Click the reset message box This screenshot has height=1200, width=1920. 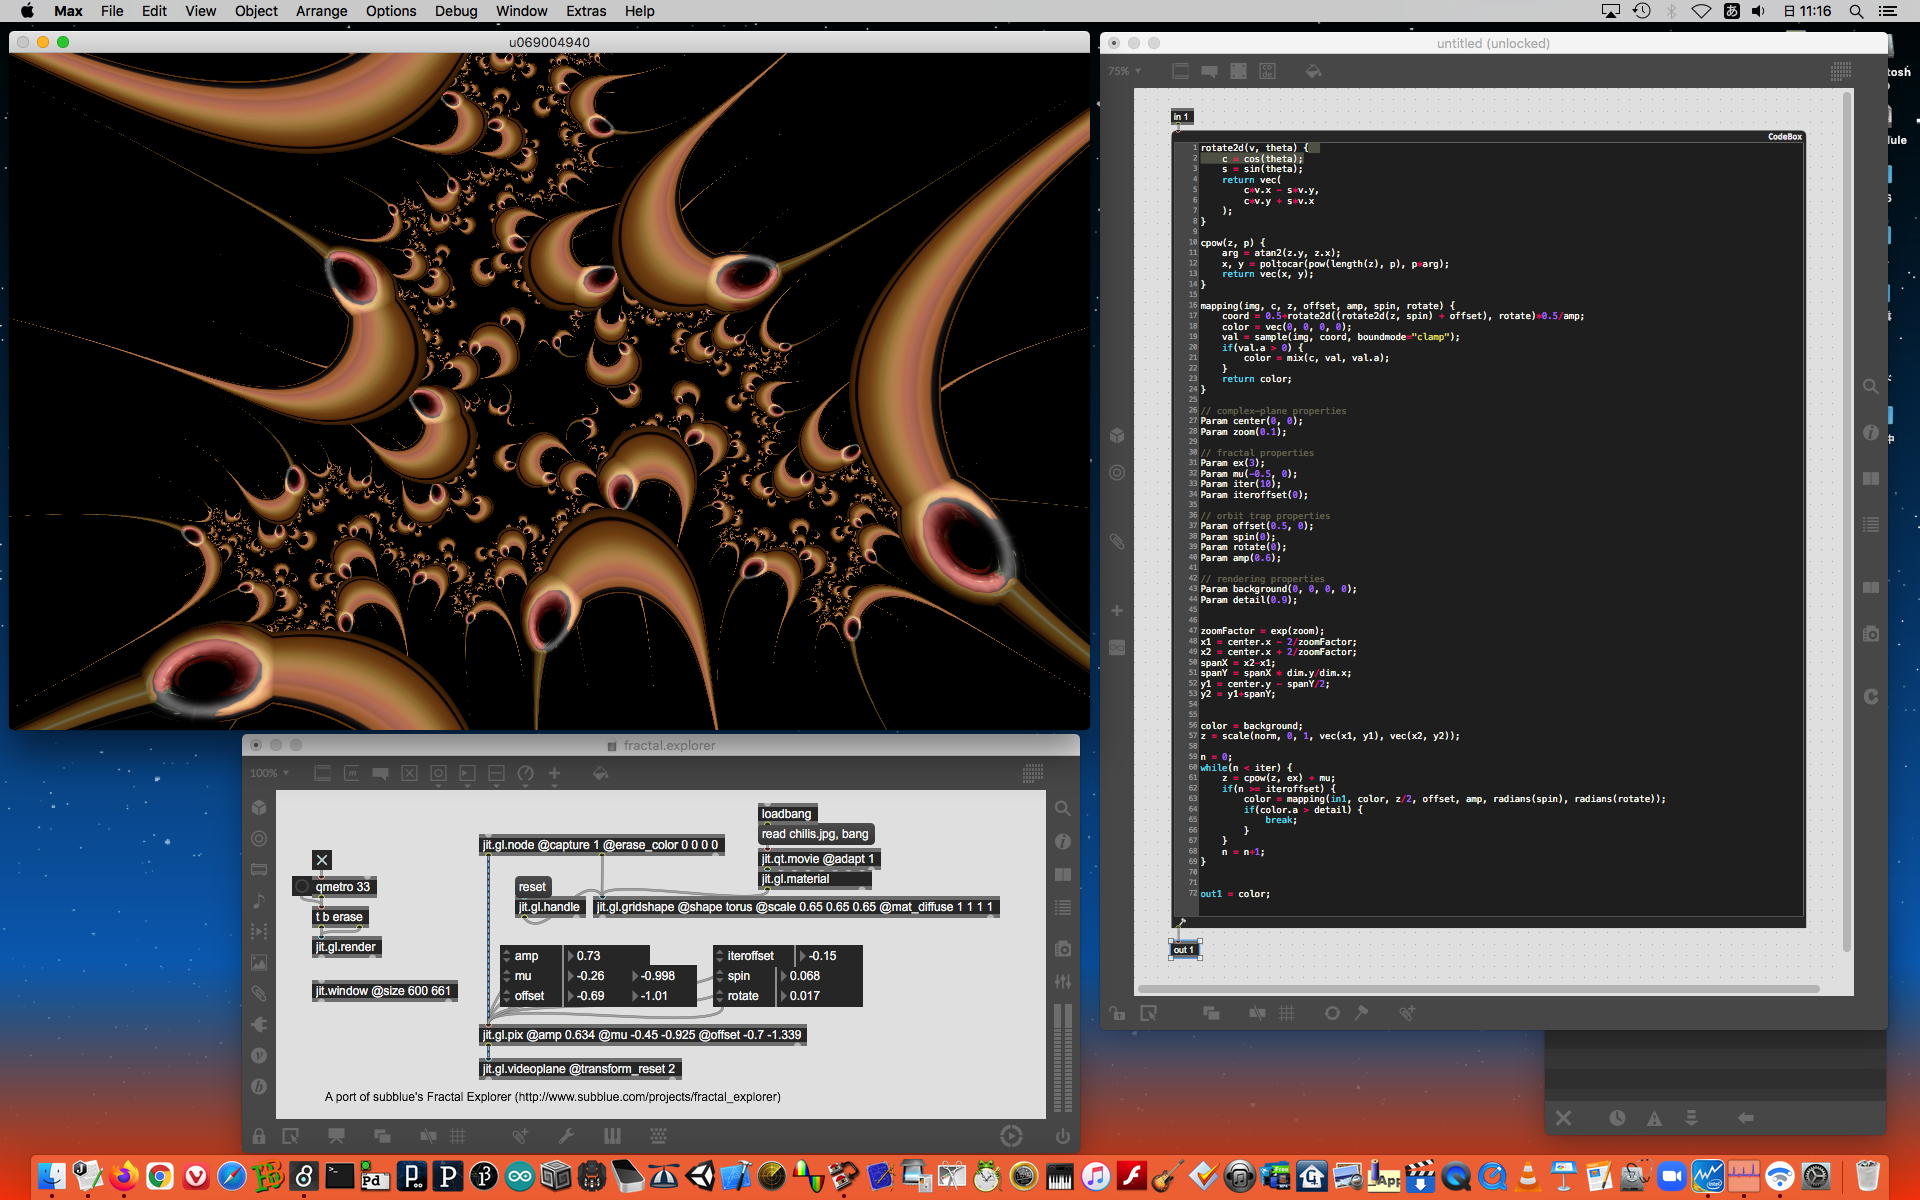point(532,887)
